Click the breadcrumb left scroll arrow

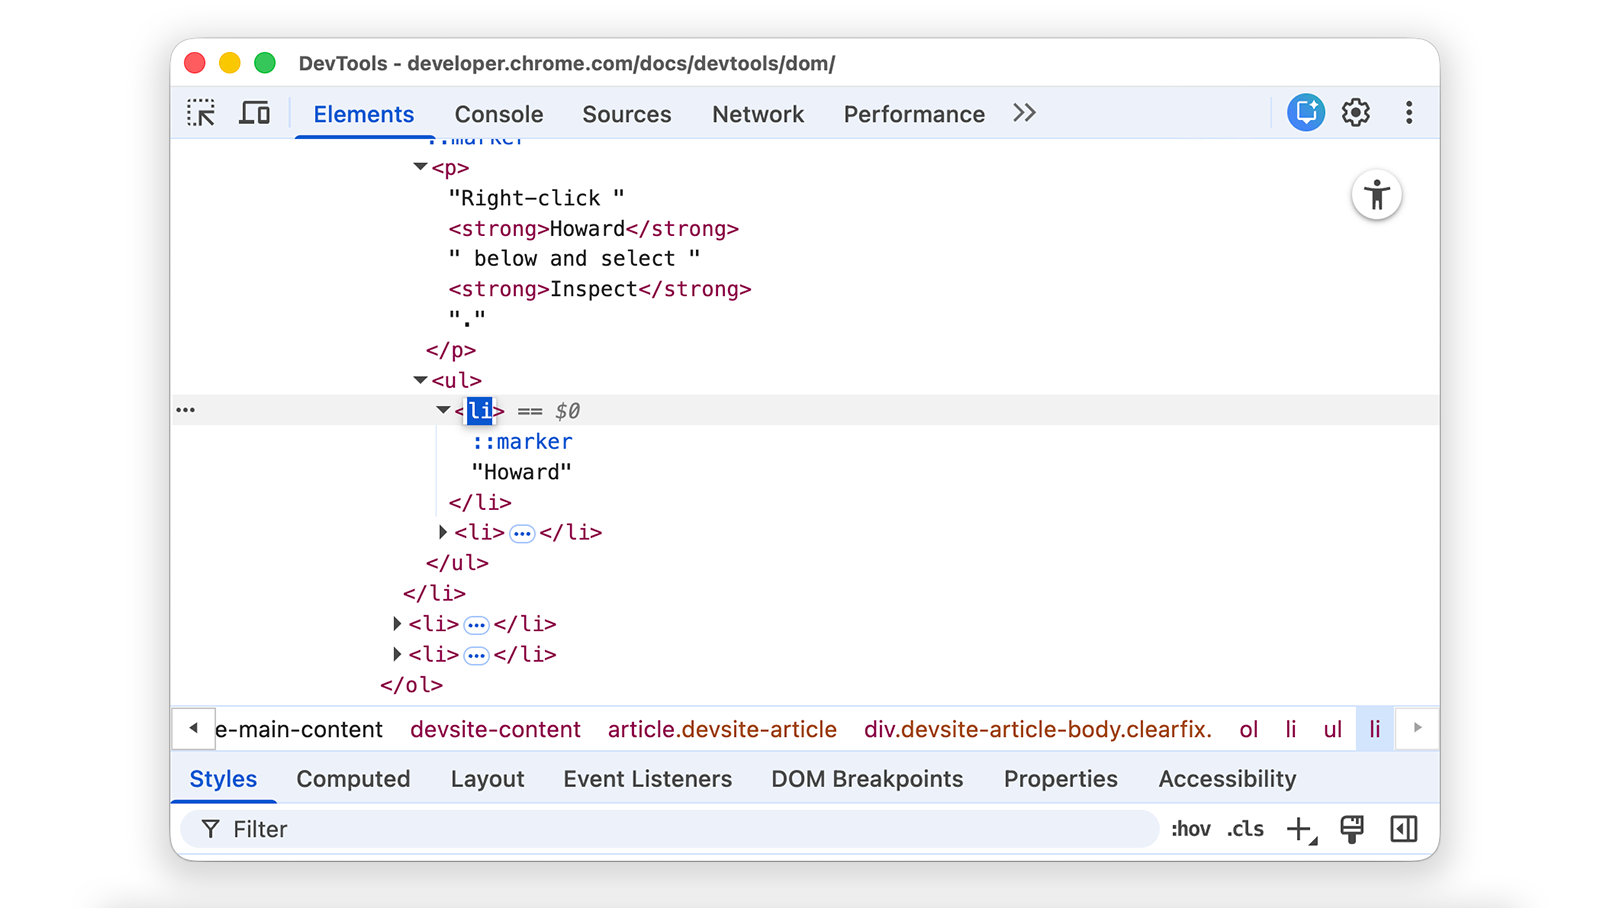coord(193,729)
